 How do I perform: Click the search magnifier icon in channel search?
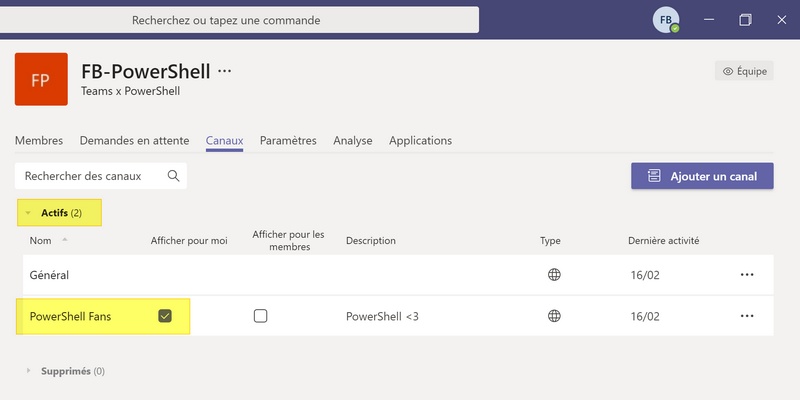click(x=173, y=176)
